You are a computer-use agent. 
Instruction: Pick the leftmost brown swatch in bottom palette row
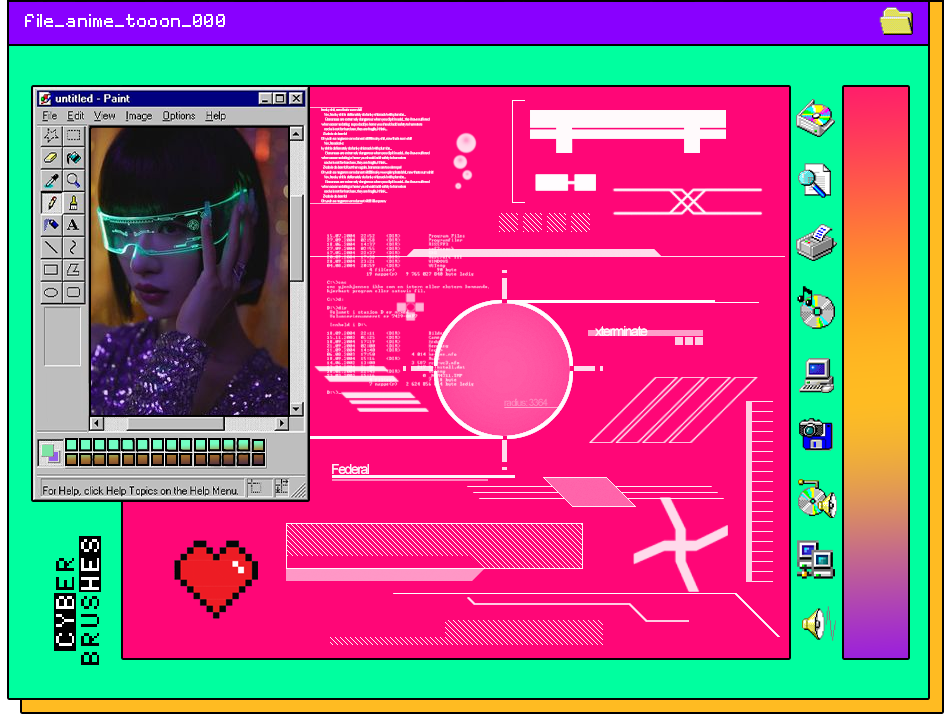[71, 459]
